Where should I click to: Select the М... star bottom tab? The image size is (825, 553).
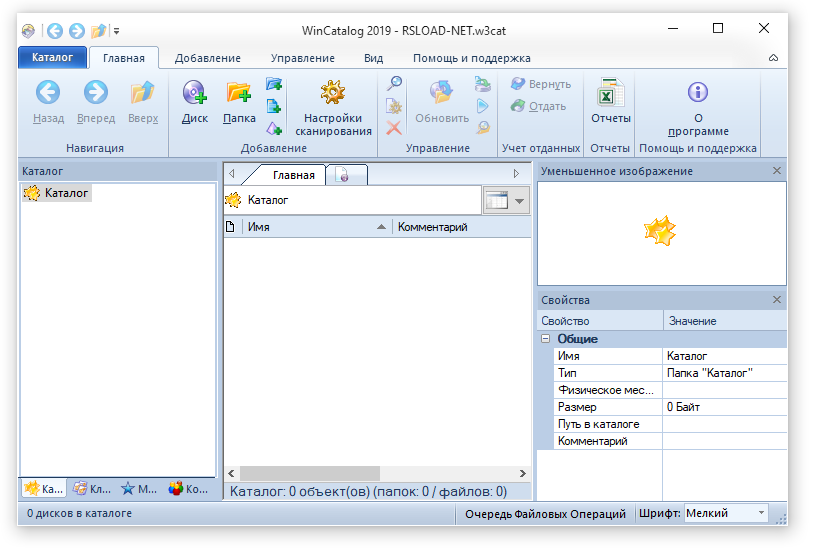[x=139, y=489]
